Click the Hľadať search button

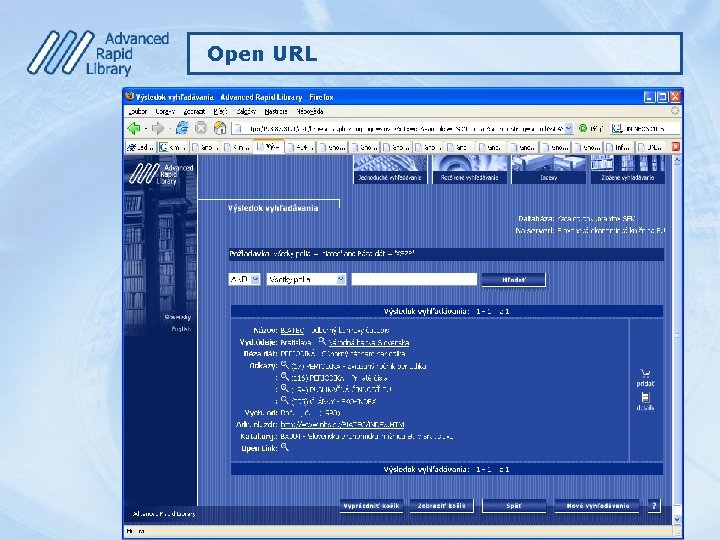point(513,280)
